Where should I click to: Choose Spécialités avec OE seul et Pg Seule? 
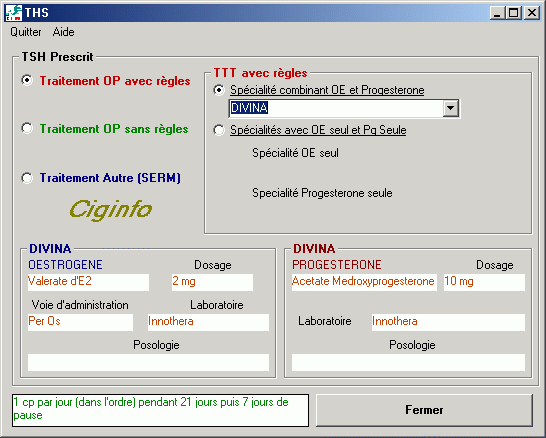pos(219,130)
